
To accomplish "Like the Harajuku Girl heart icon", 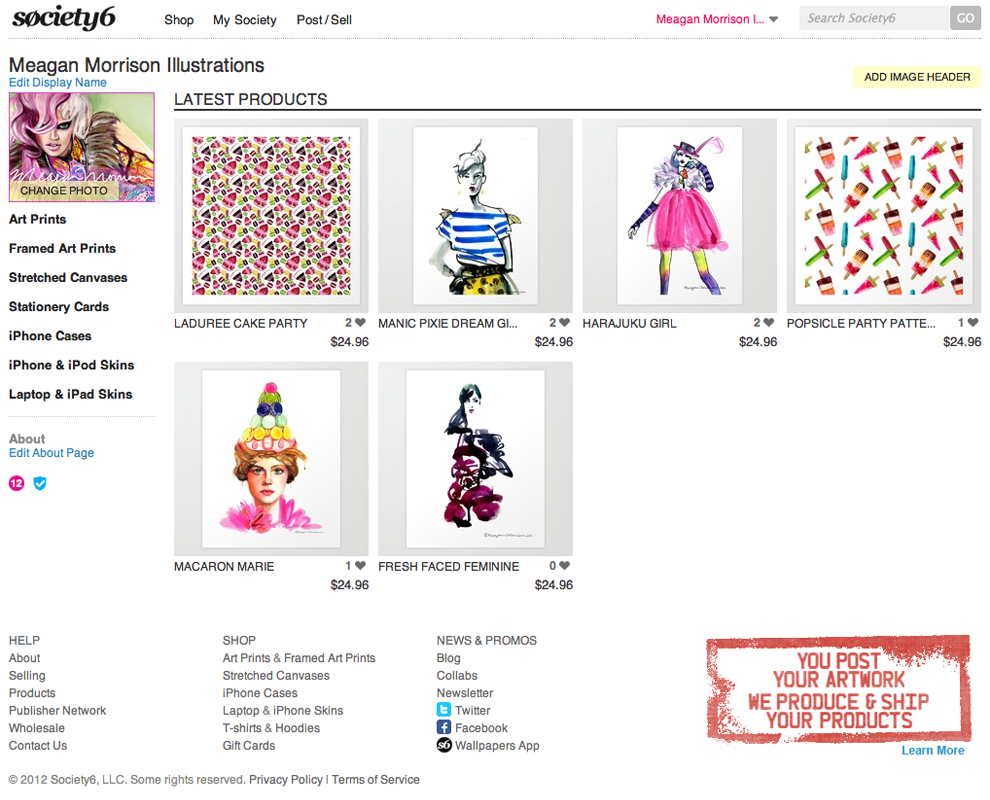I will pos(768,323).
